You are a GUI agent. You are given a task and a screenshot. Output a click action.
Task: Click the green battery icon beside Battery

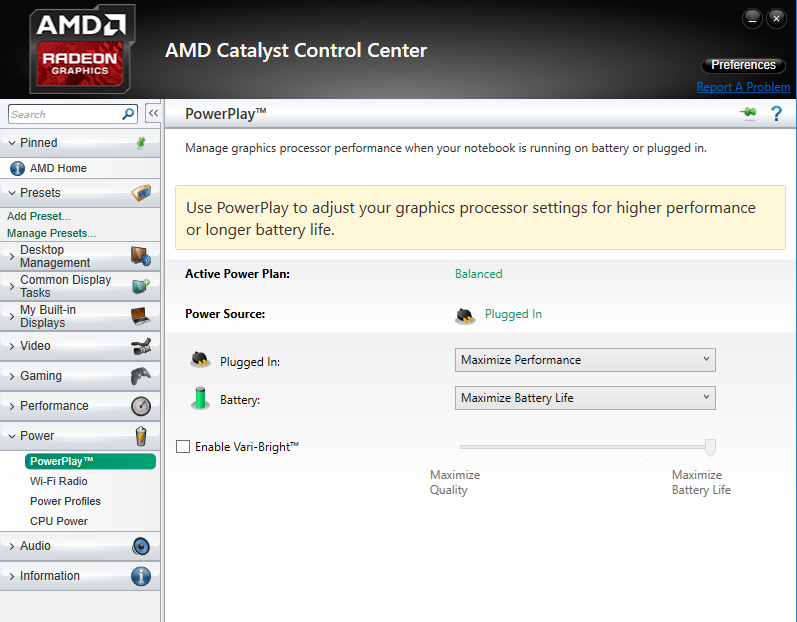coord(200,398)
